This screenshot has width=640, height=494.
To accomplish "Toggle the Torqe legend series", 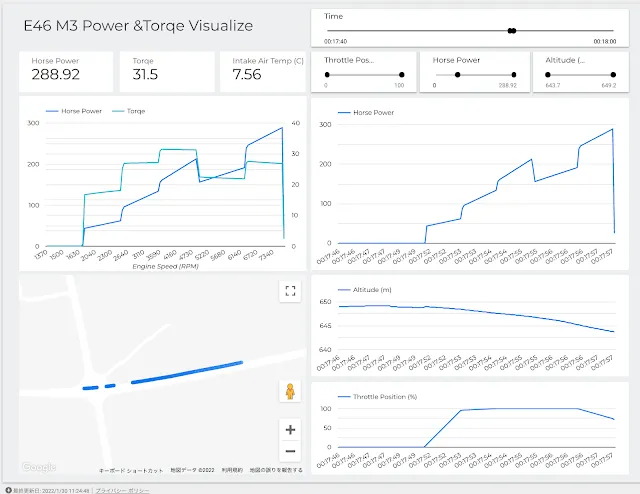I will click(x=129, y=111).
